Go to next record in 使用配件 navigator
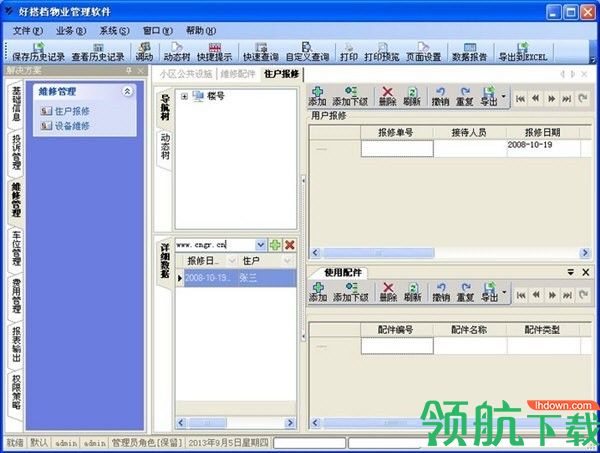The image size is (600, 453). point(552,295)
